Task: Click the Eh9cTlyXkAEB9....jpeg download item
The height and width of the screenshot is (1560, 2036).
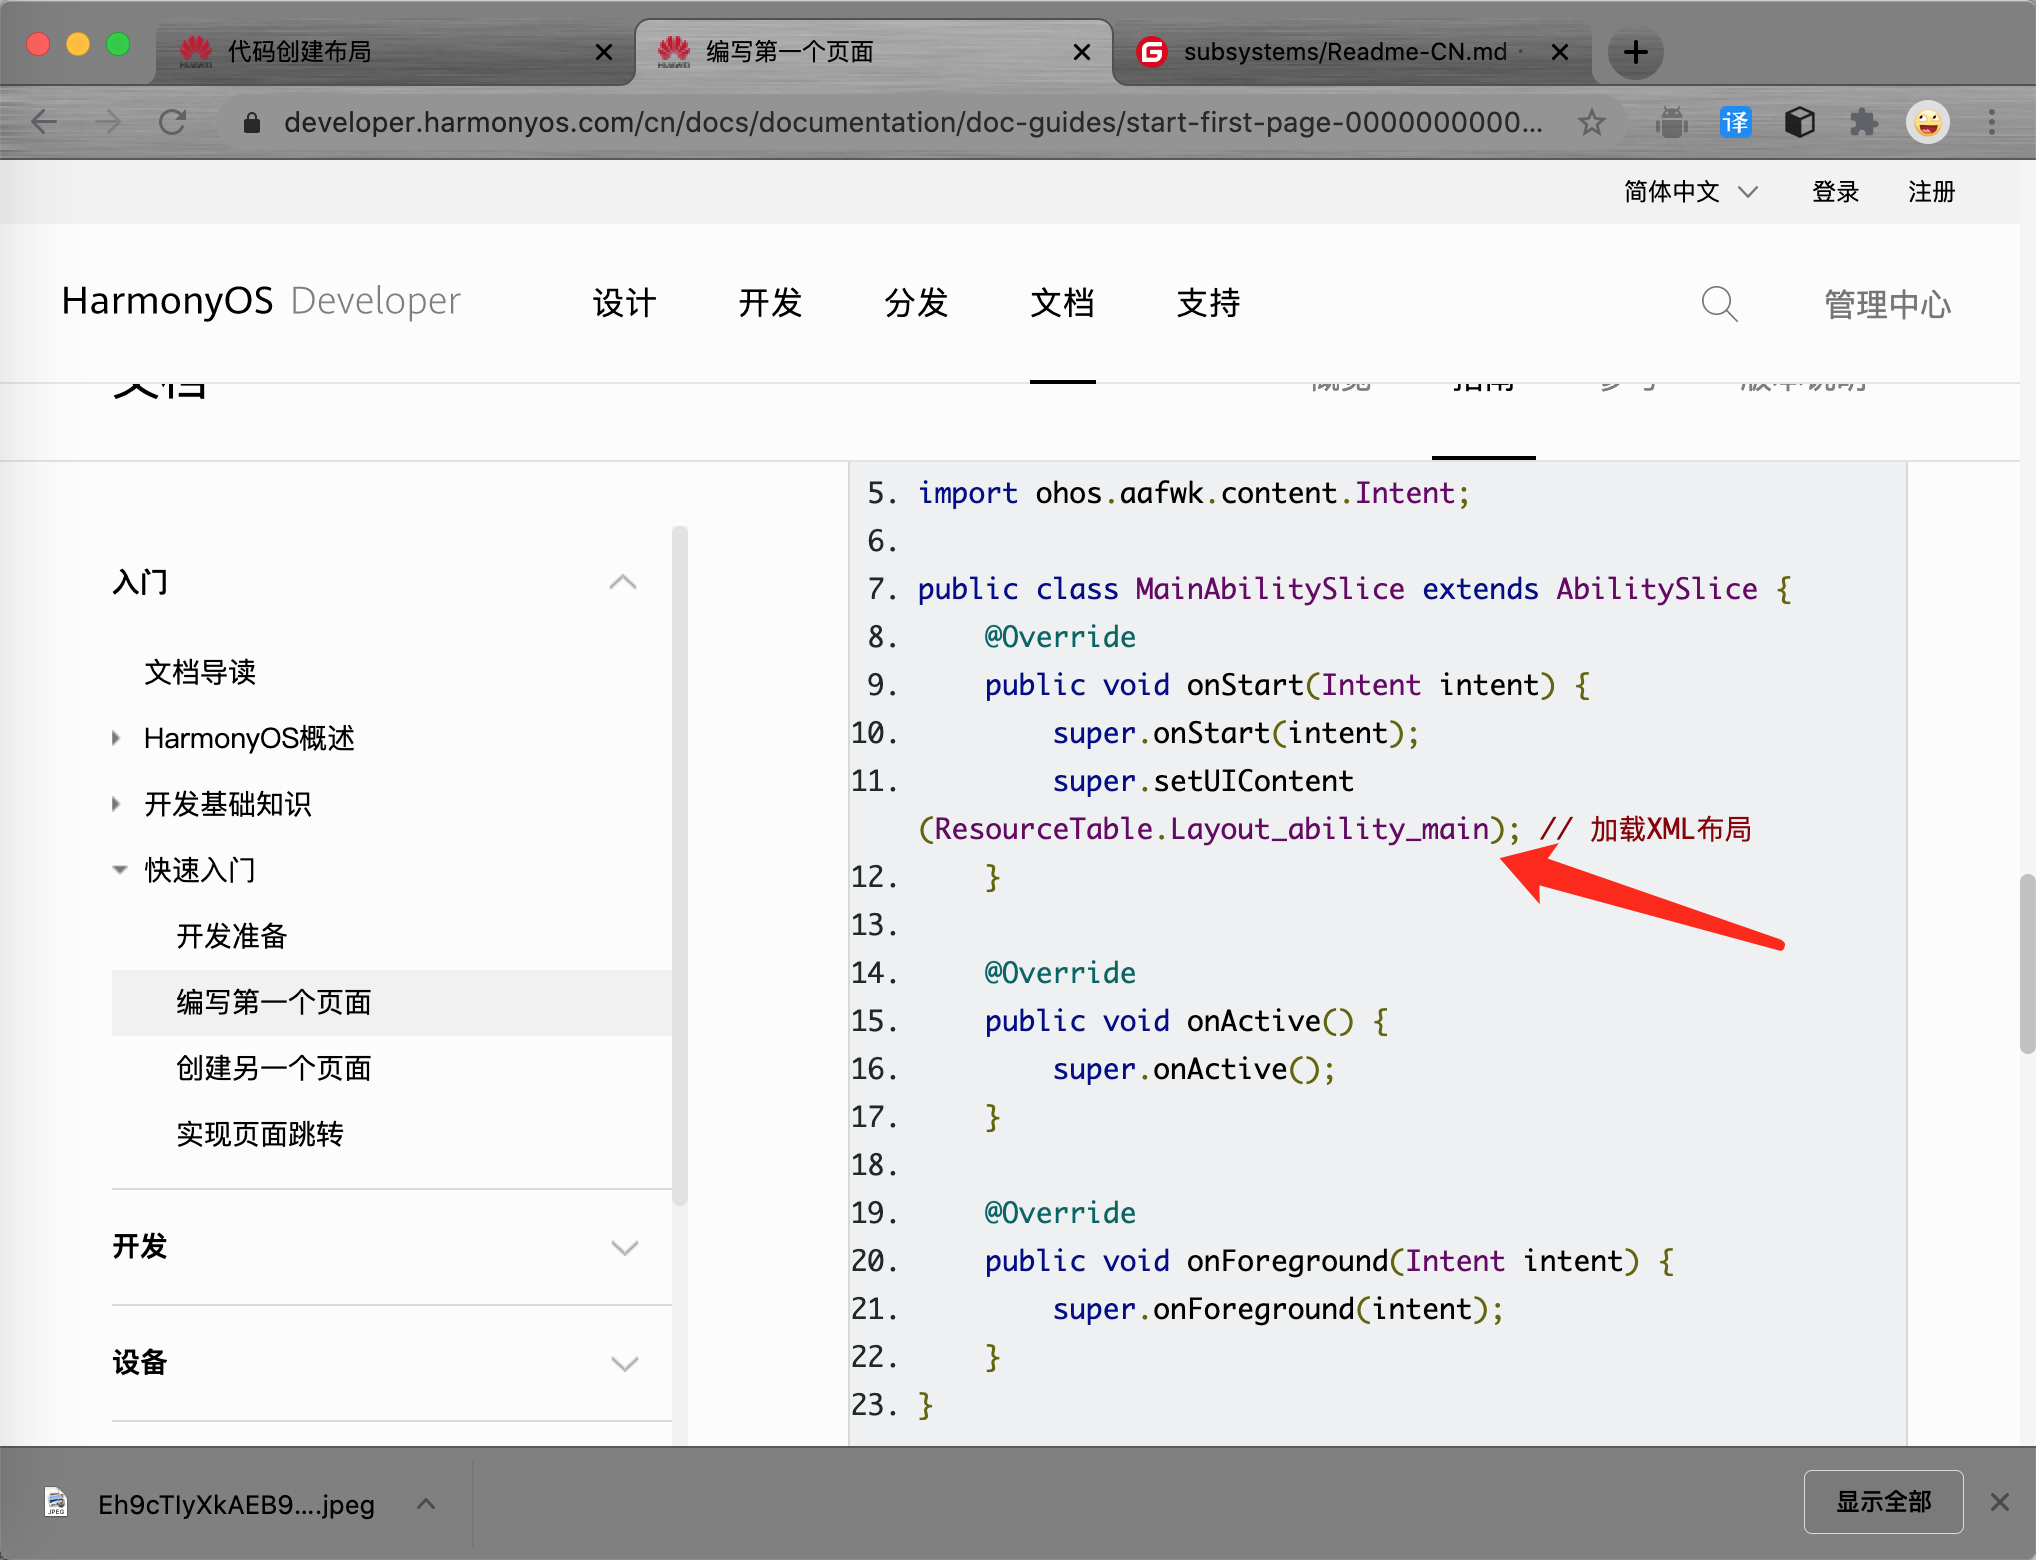Action: click(x=236, y=1504)
